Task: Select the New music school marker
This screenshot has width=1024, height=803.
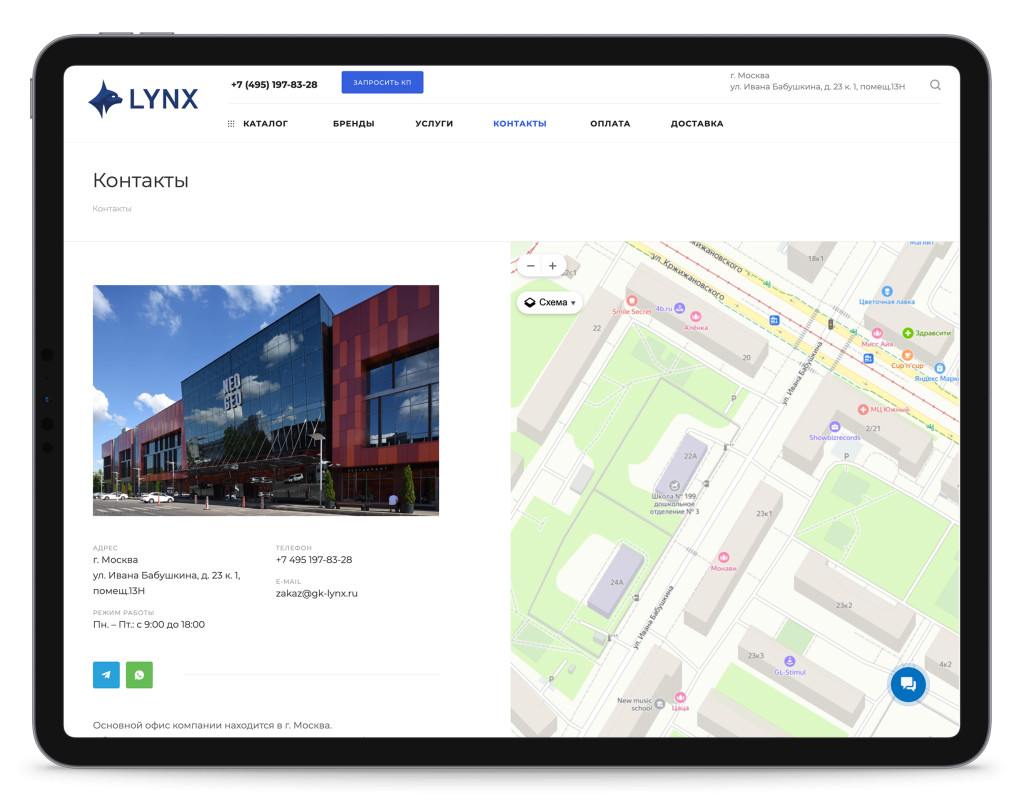Action: pyautogui.click(x=660, y=704)
